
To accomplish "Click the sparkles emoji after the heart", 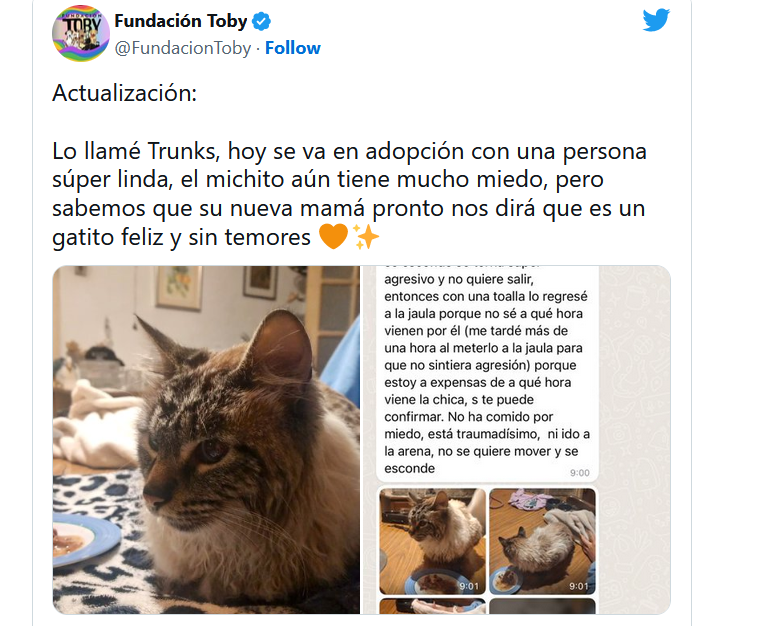I will pos(365,236).
